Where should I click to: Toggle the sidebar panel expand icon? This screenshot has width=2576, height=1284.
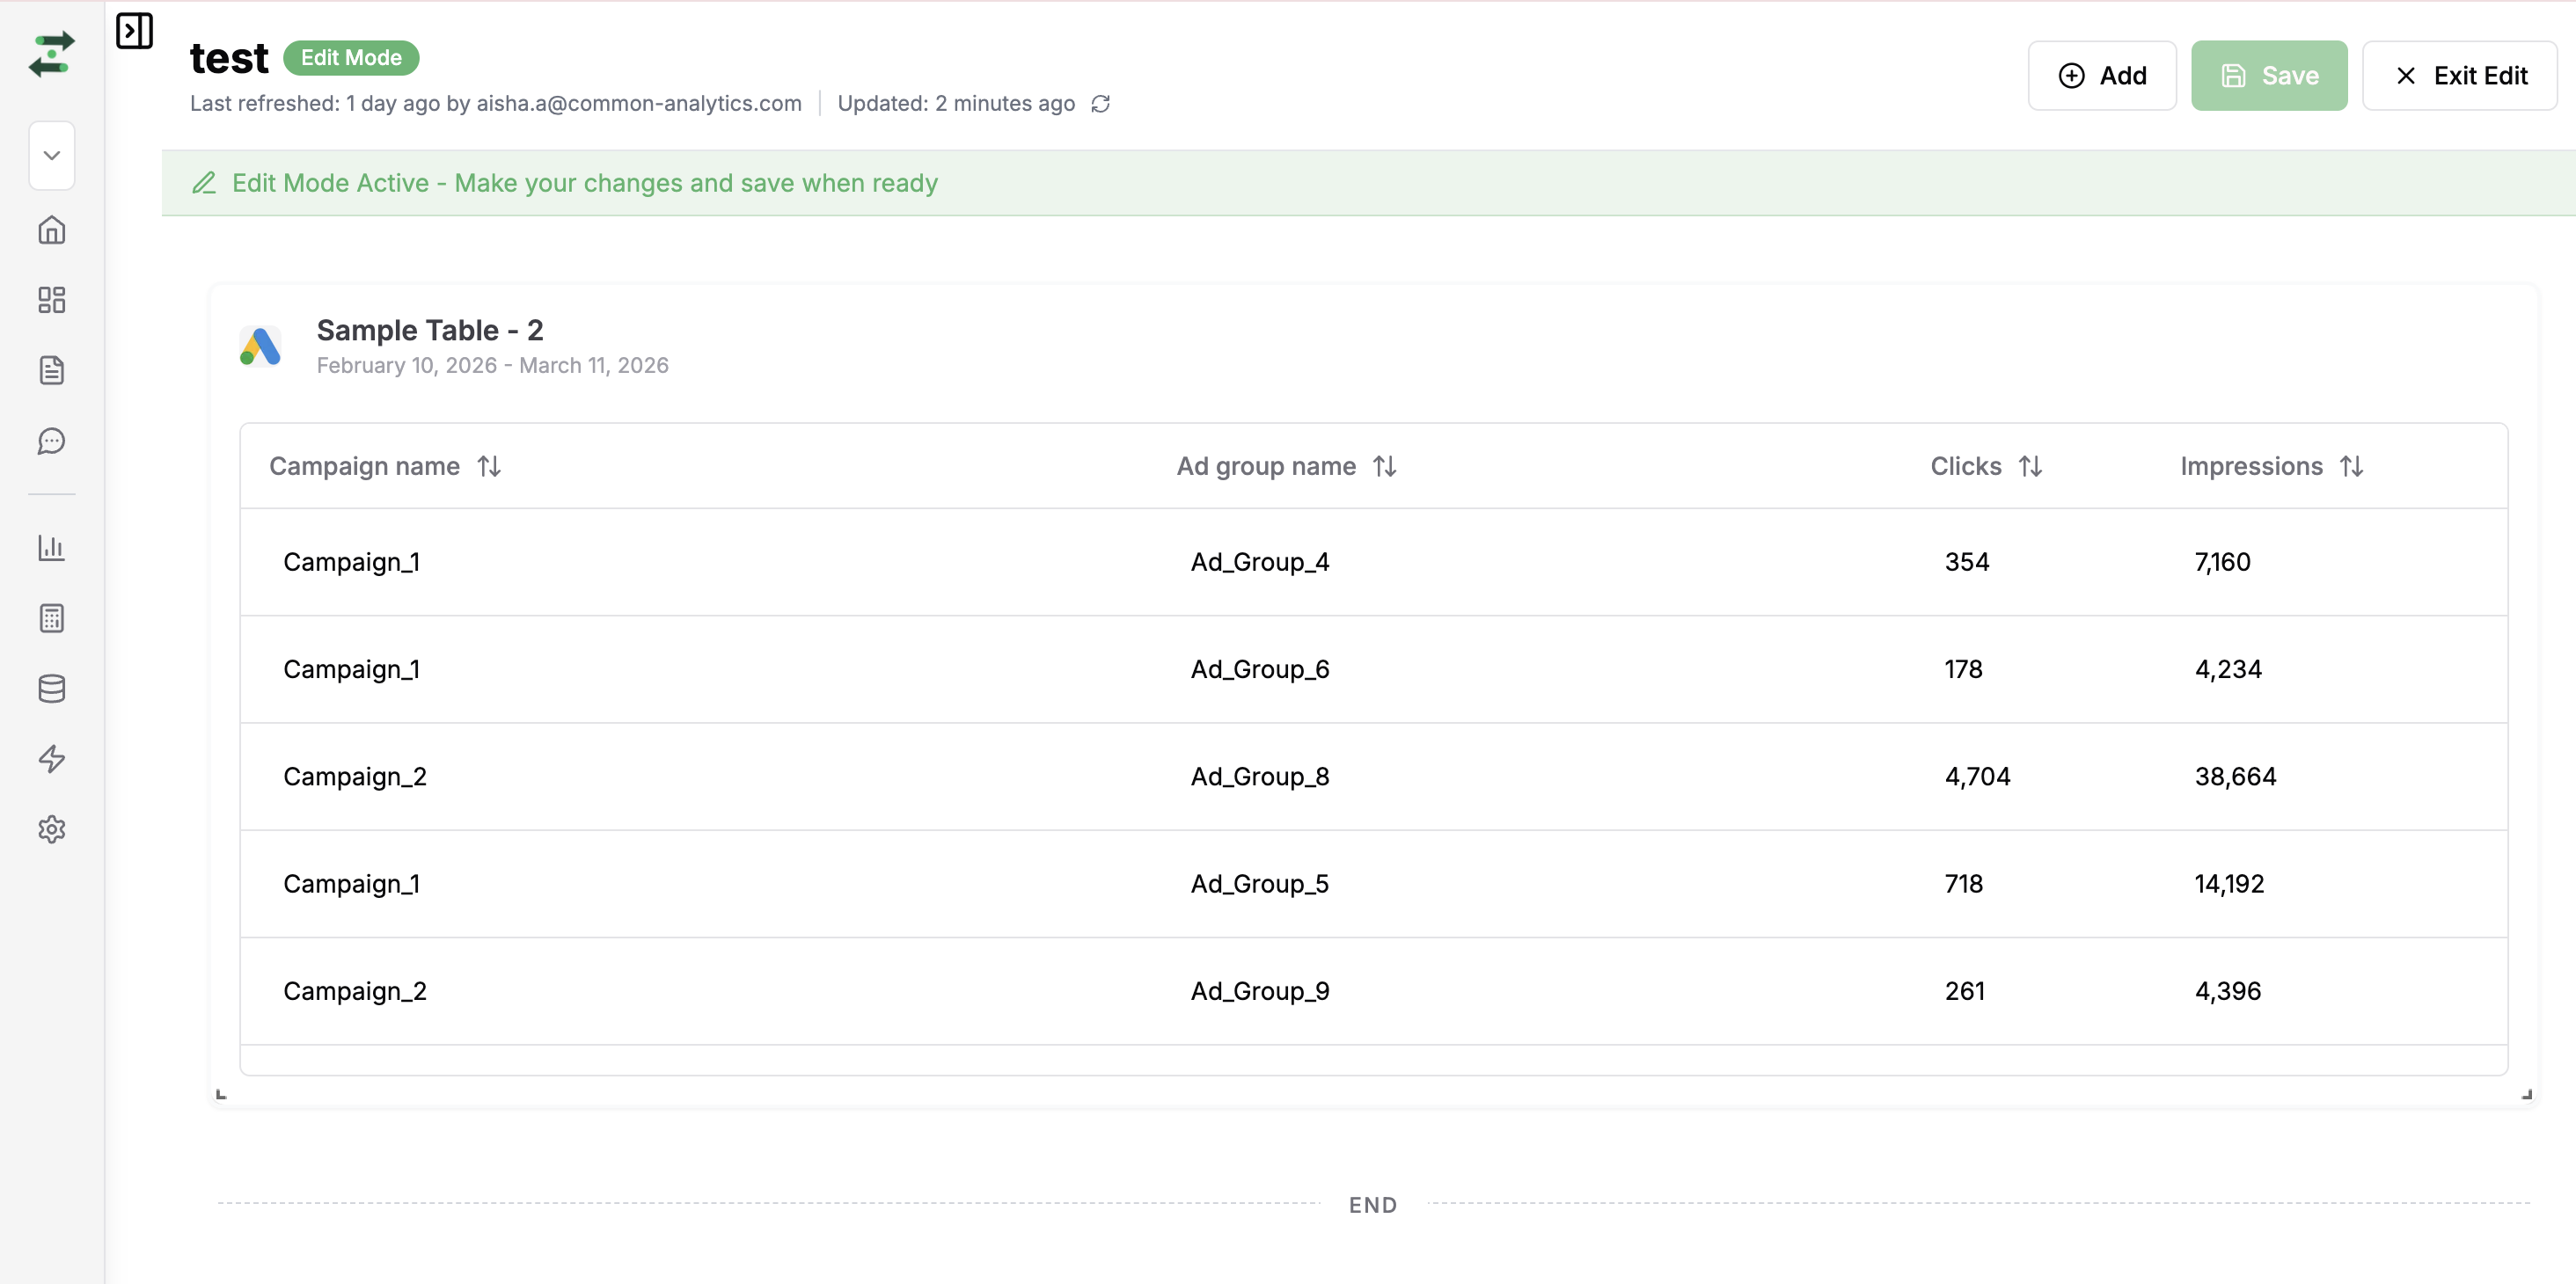(x=134, y=31)
